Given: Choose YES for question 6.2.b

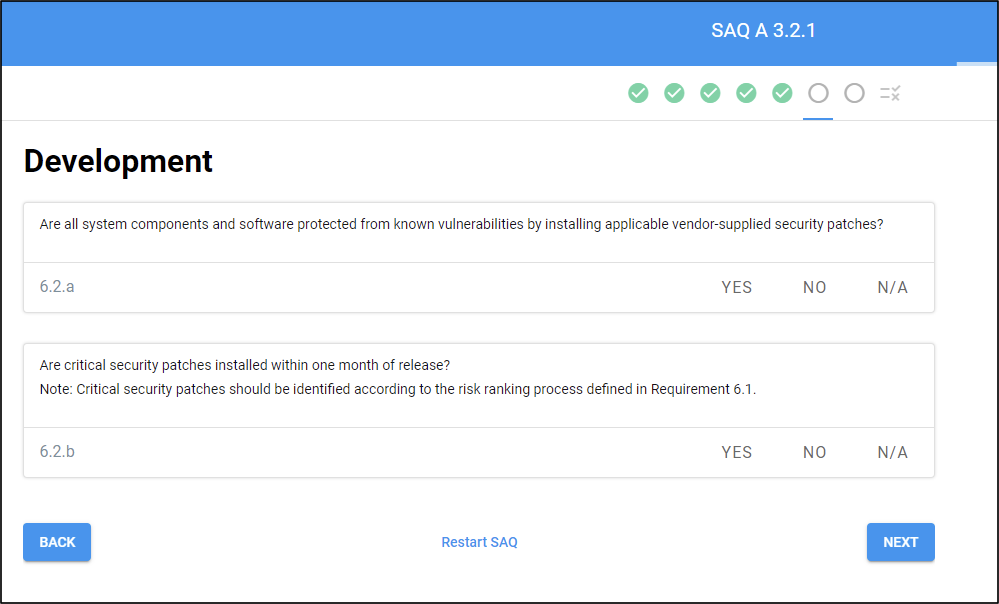Looking at the screenshot, I should click(x=736, y=452).
